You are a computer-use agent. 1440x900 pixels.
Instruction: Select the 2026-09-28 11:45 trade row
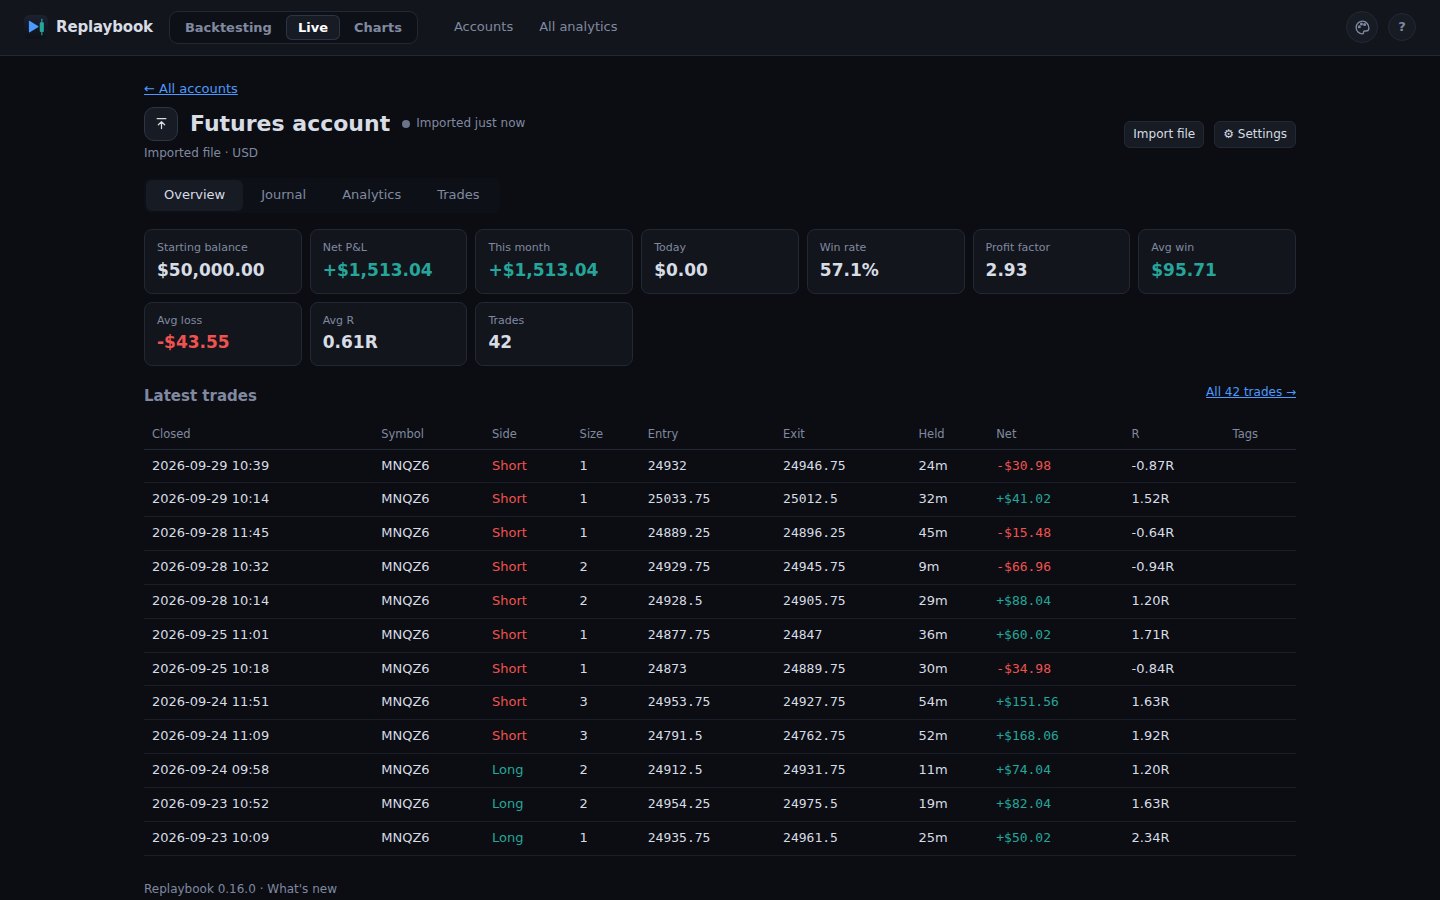coord(720,533)
